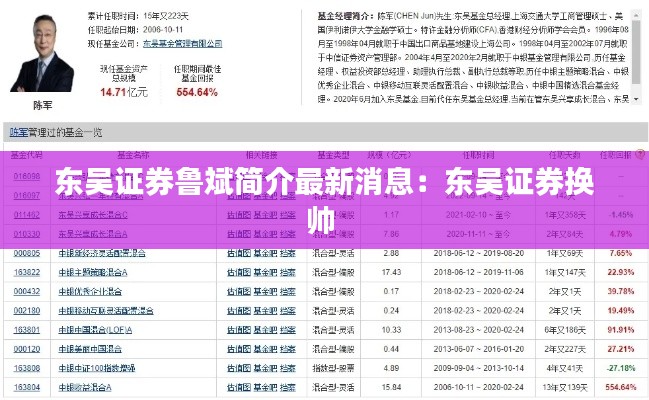Select the 91.91% return value
This screenshot has height=400, width=649.
[x=621, y=330]
